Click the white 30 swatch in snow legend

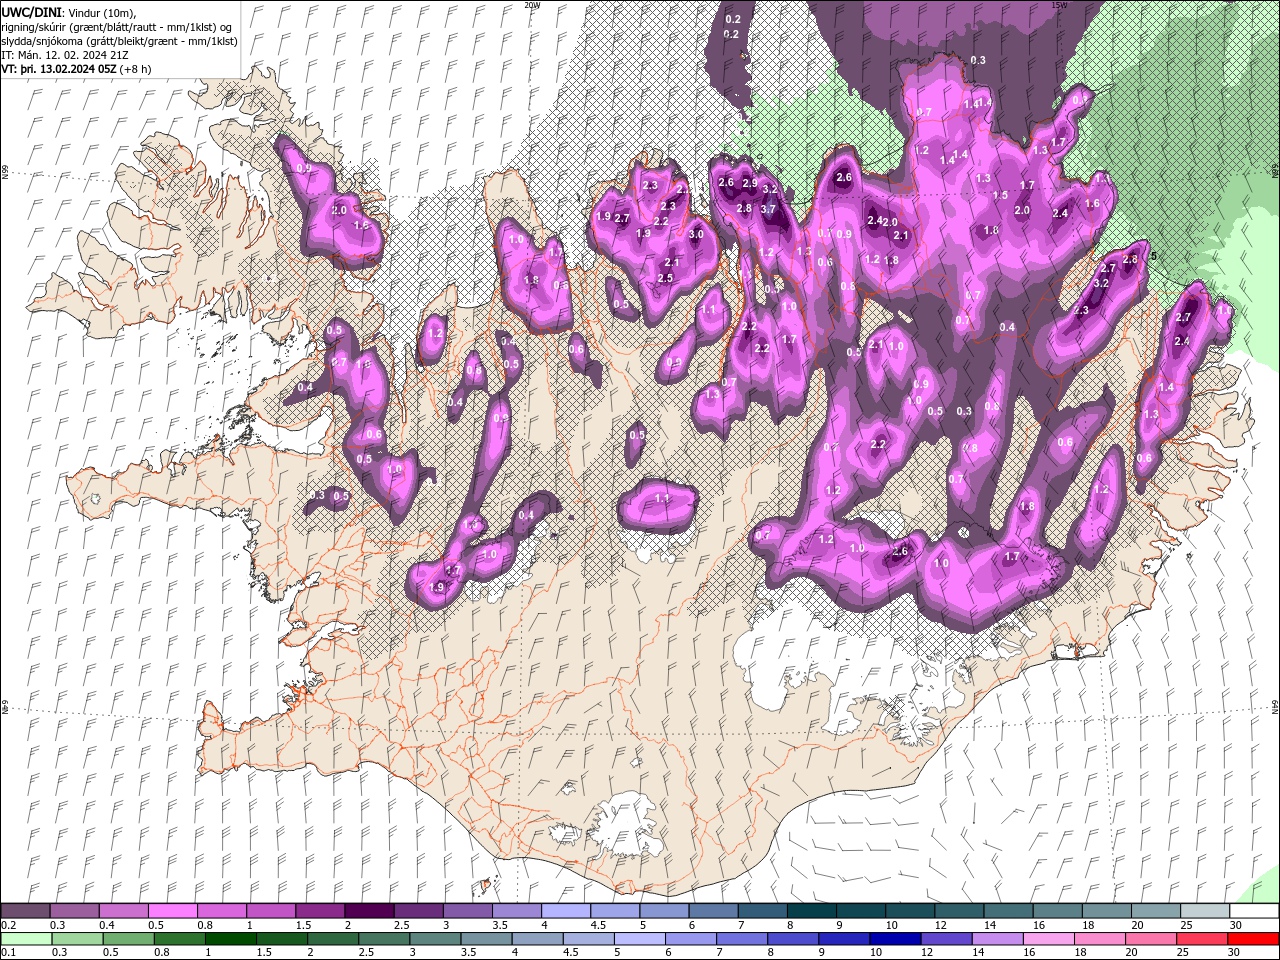pyautogui.click(x=1254, y=911)
